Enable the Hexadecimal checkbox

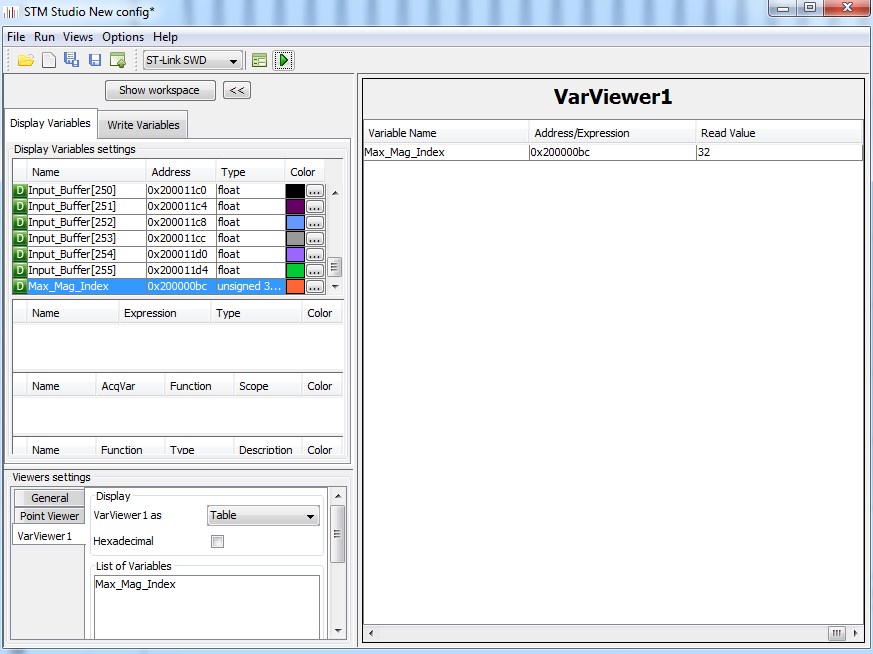pos(217,542)
